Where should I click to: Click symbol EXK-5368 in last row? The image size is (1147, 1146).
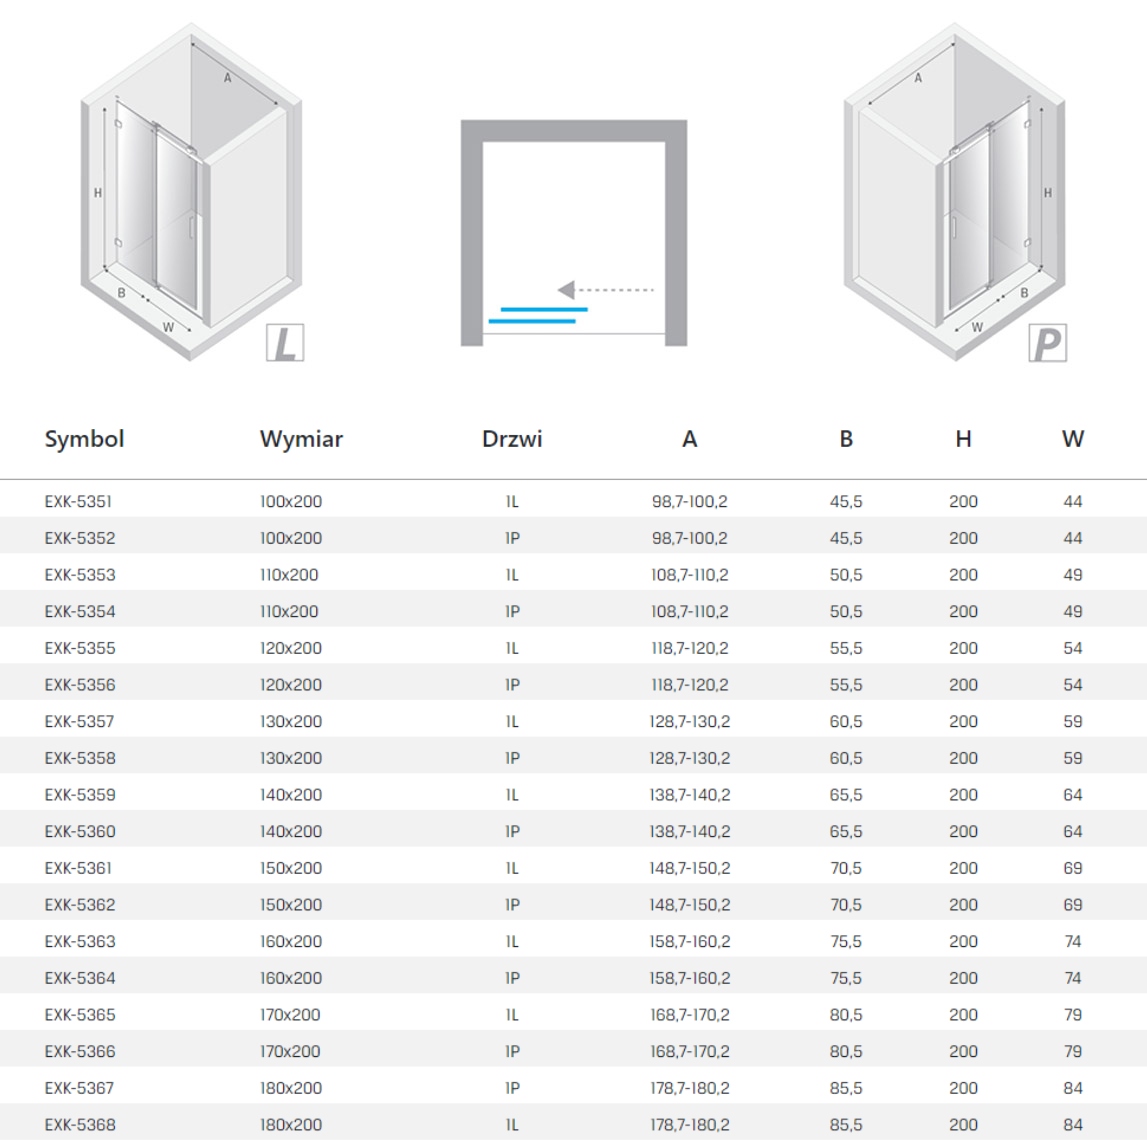pyautogui.click(x=80, y=1125)
